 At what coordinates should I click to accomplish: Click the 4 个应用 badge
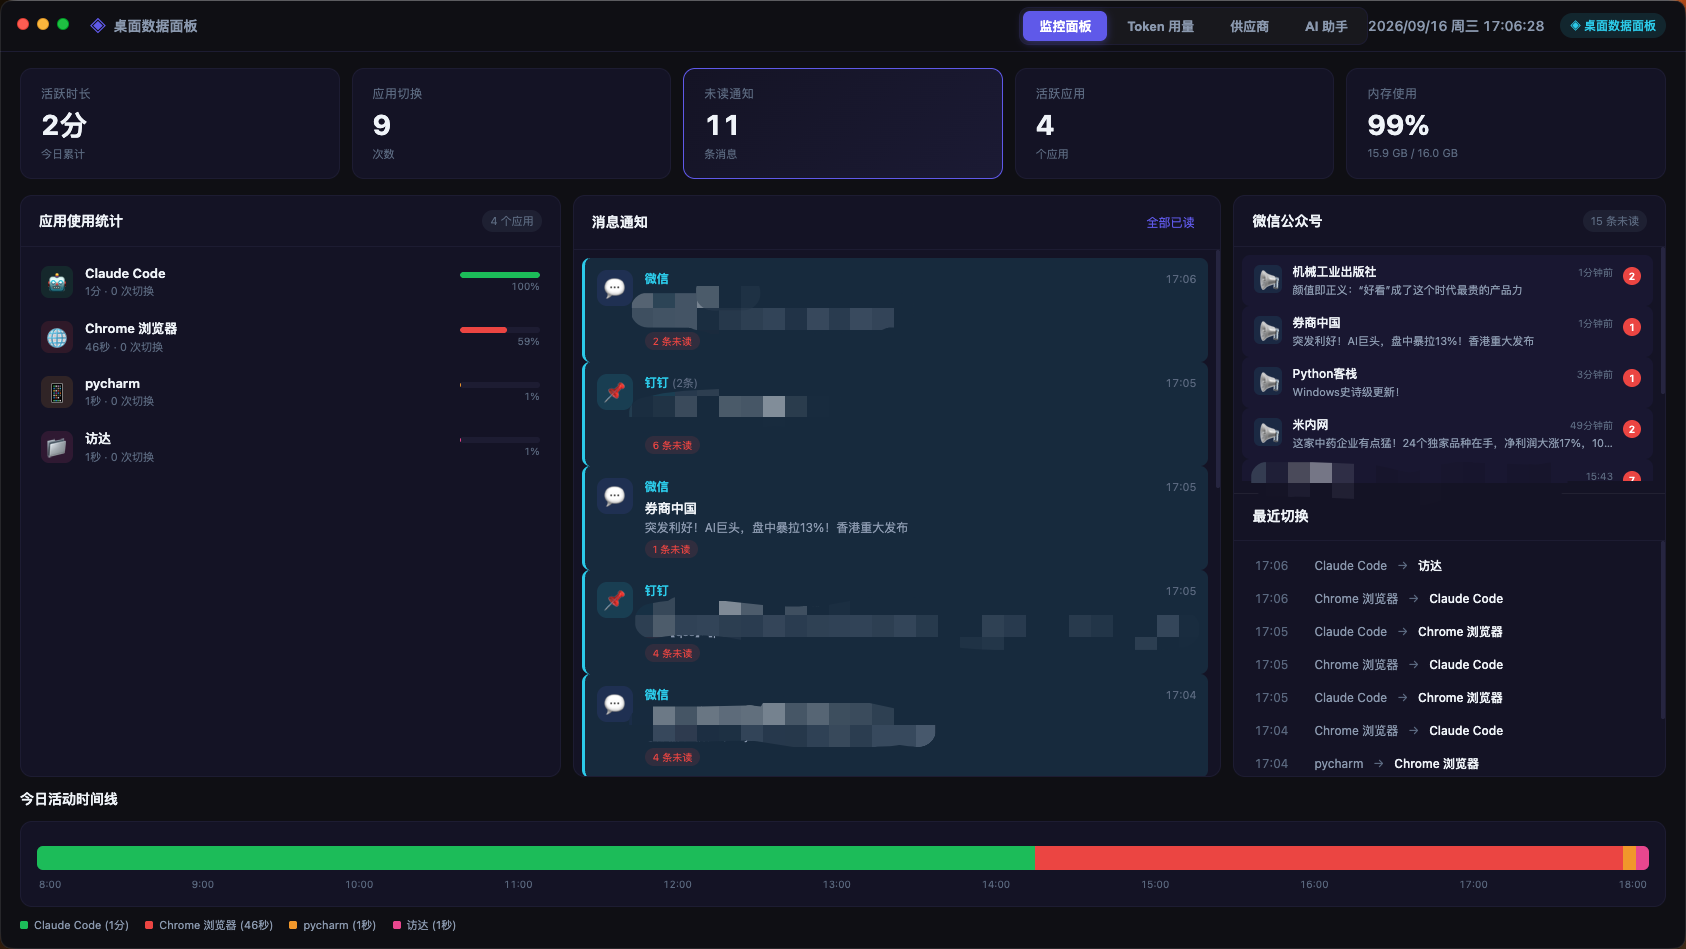pos(512,221)
